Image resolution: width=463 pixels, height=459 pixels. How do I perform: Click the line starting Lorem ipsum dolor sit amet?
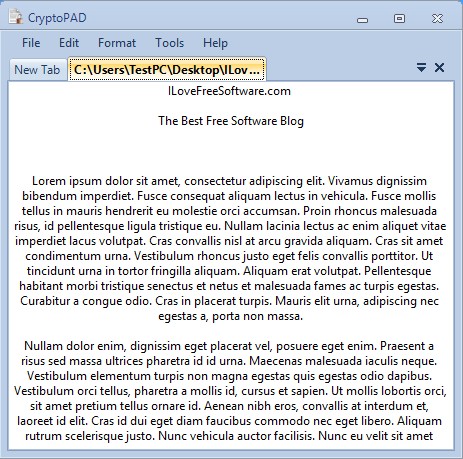(229, 181)
